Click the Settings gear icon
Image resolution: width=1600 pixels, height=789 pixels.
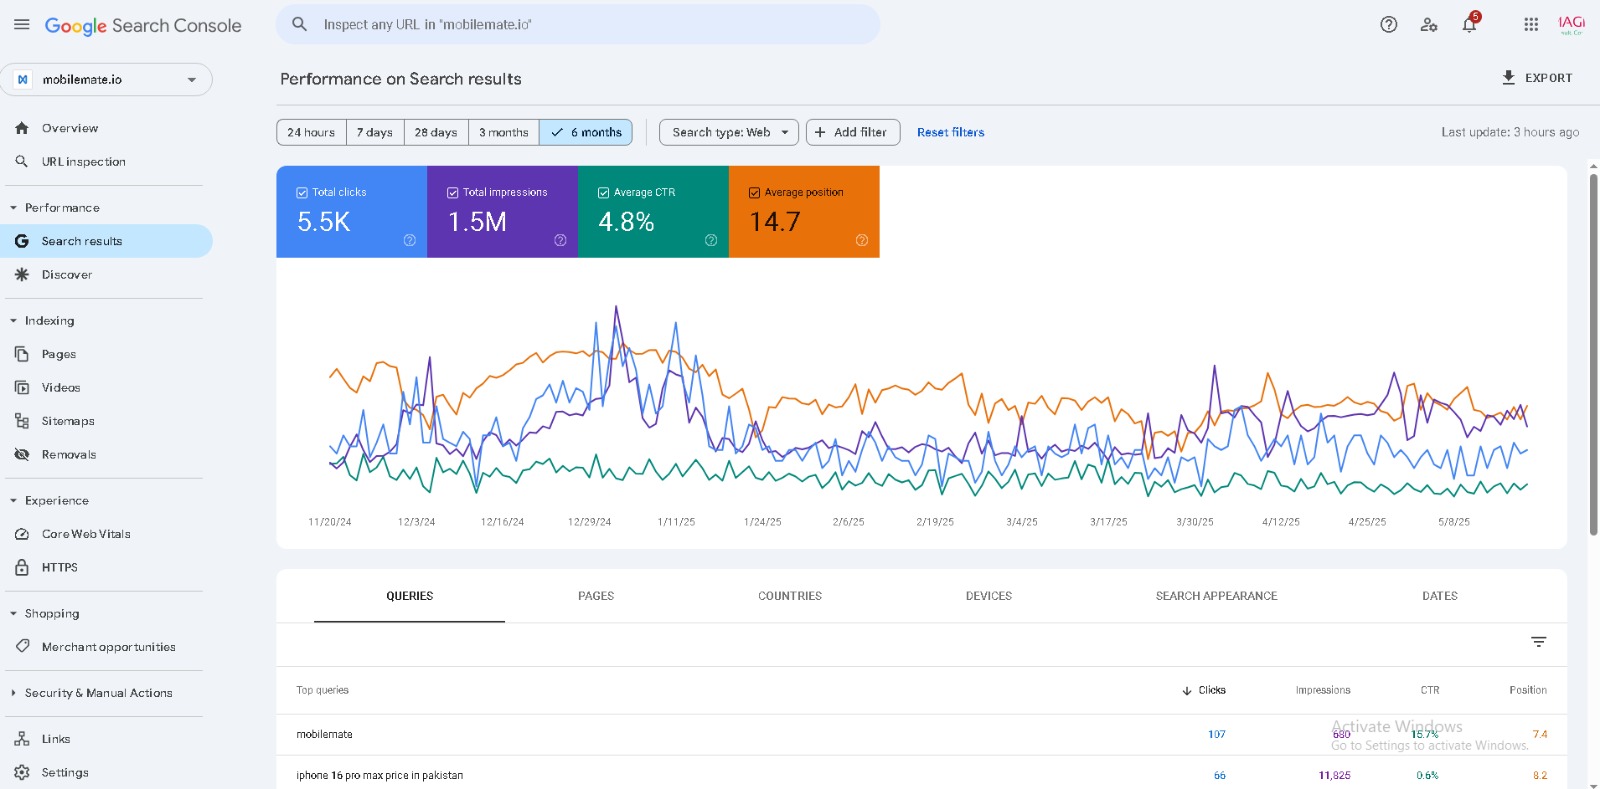coord(22,772)
